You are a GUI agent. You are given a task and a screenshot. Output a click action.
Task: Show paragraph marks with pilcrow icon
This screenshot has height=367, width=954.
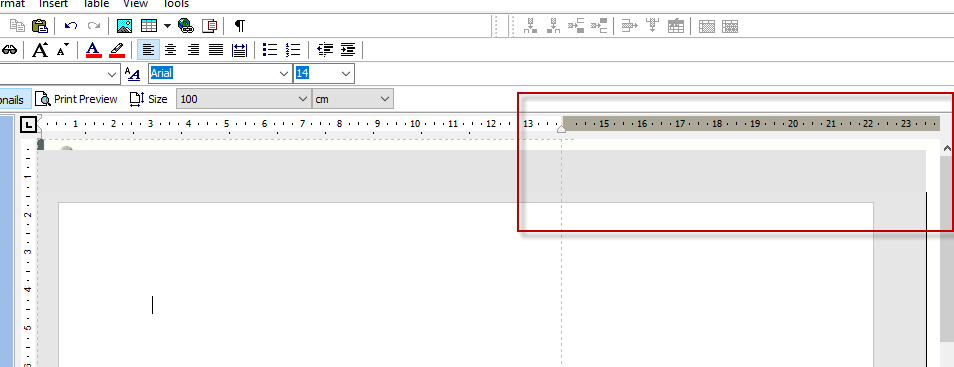(240, 26)
